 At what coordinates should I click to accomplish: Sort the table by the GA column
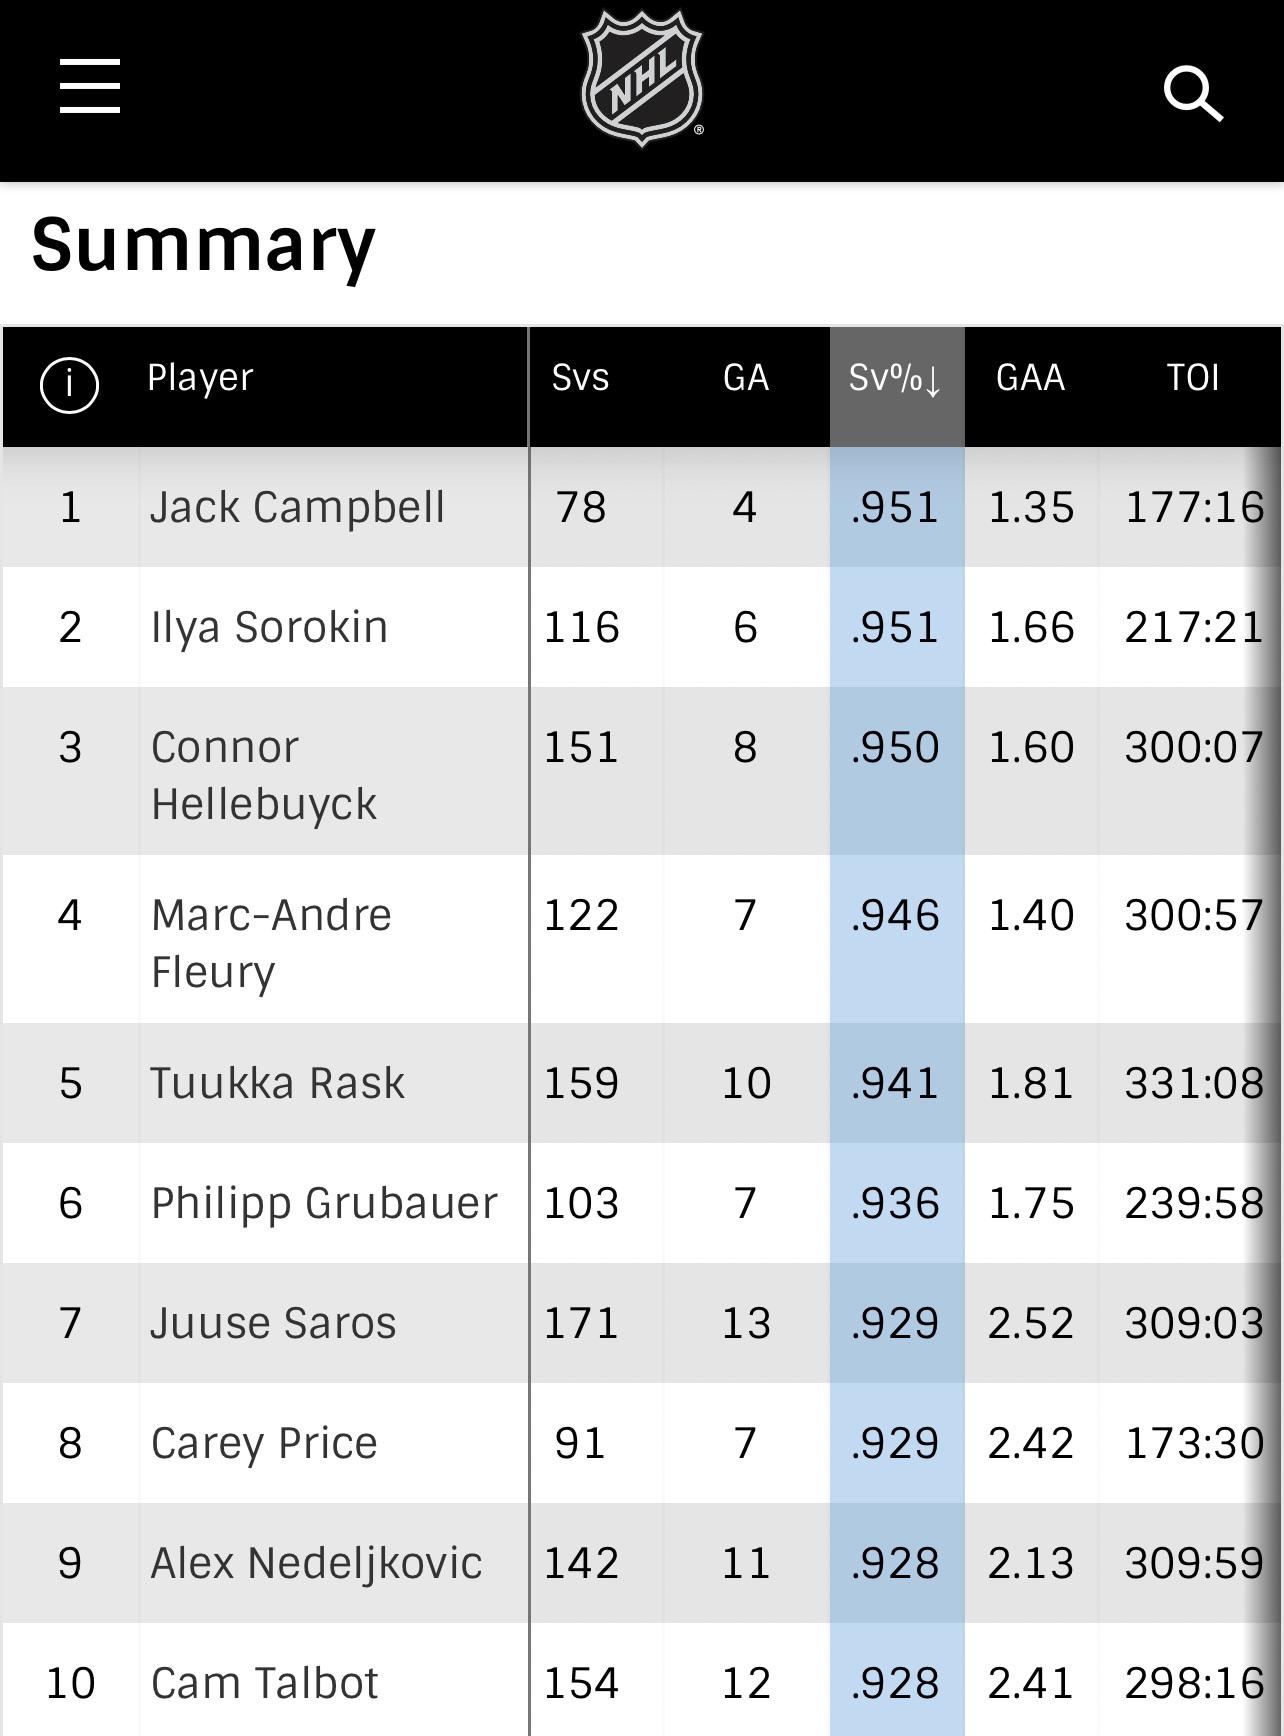pos(746,378)
